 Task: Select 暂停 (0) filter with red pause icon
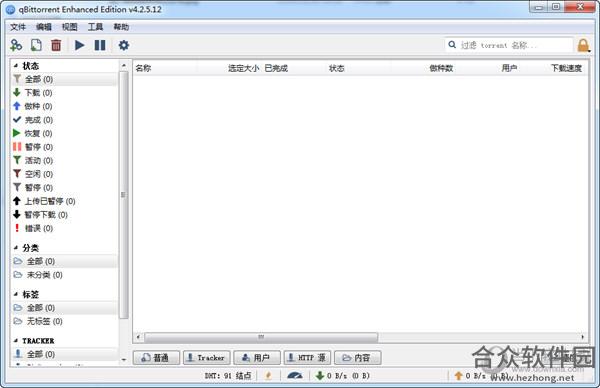(64, 147)
